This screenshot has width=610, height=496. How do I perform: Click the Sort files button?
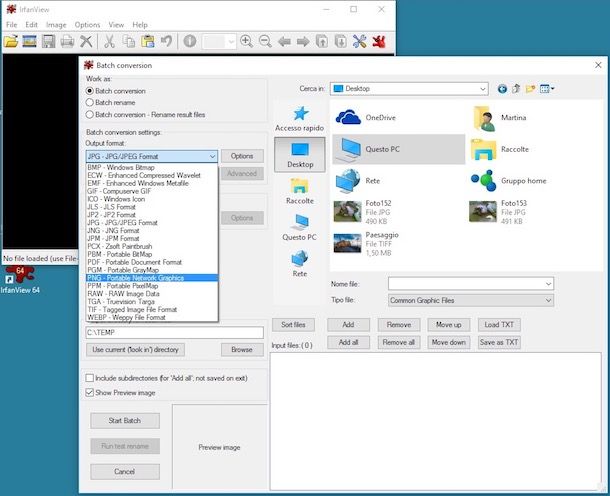pos(293,324)
